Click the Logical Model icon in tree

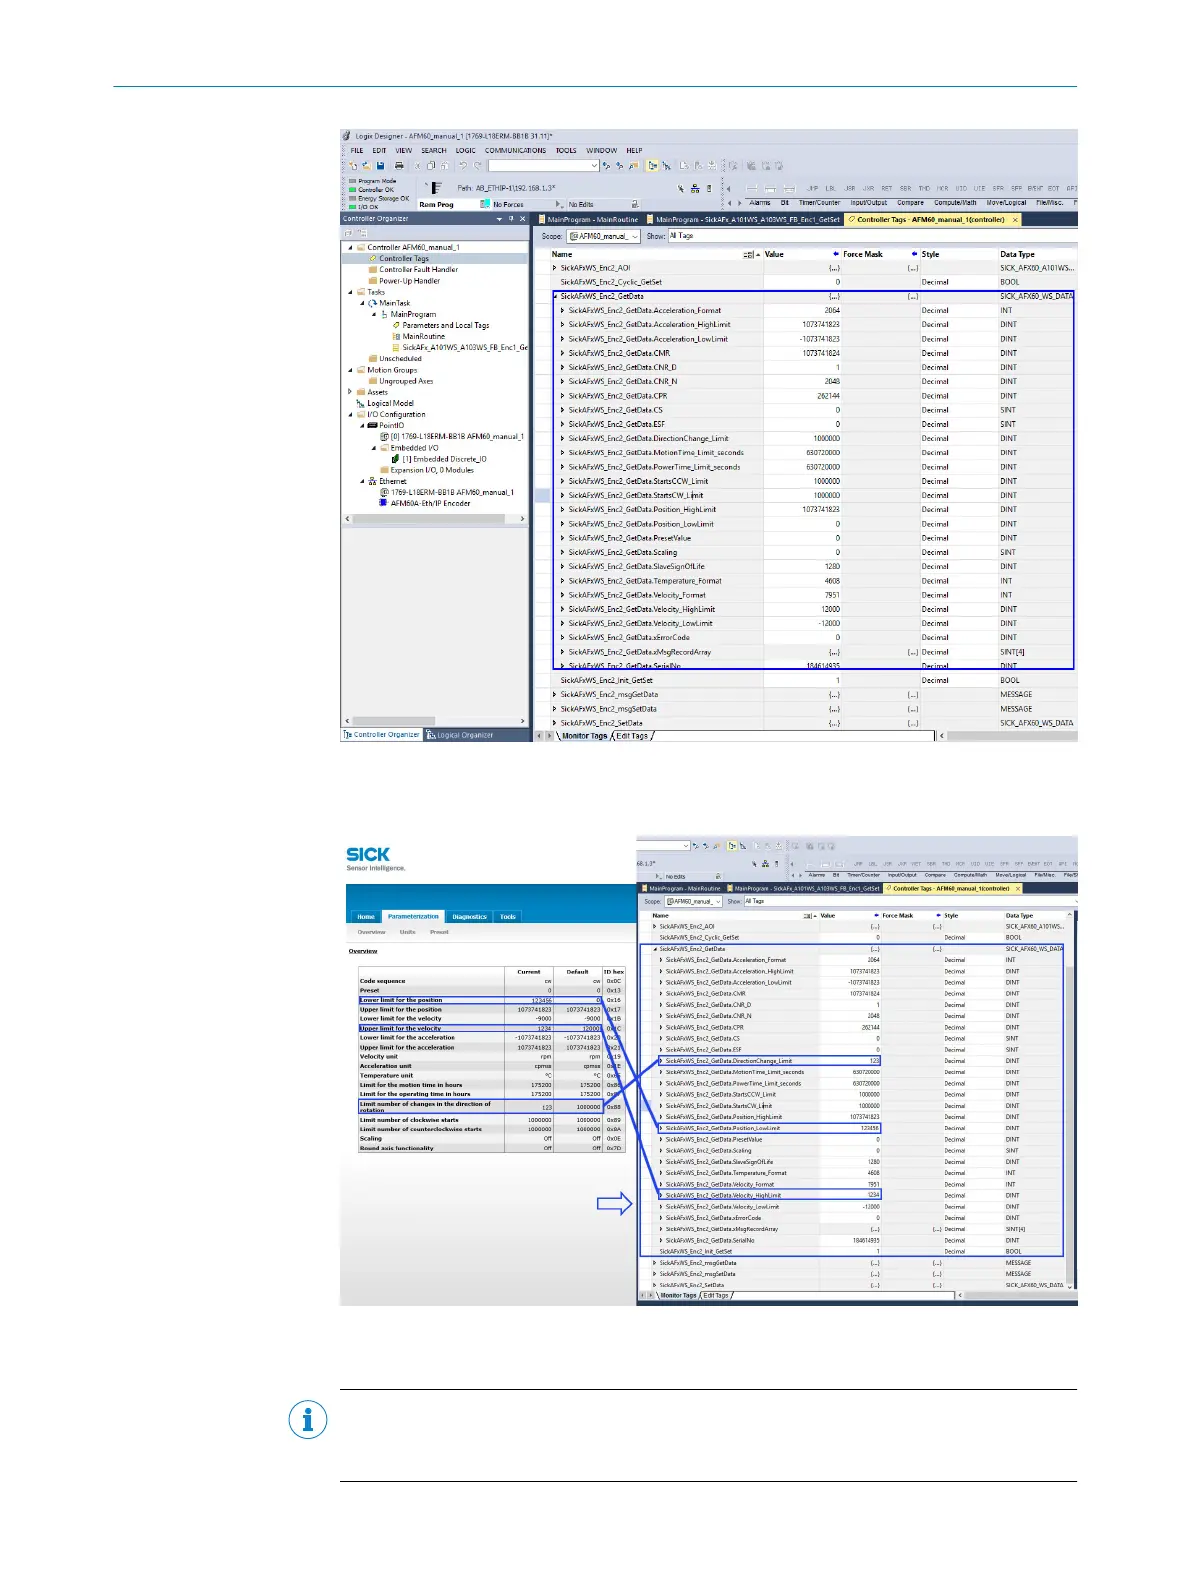coord(361,403)
